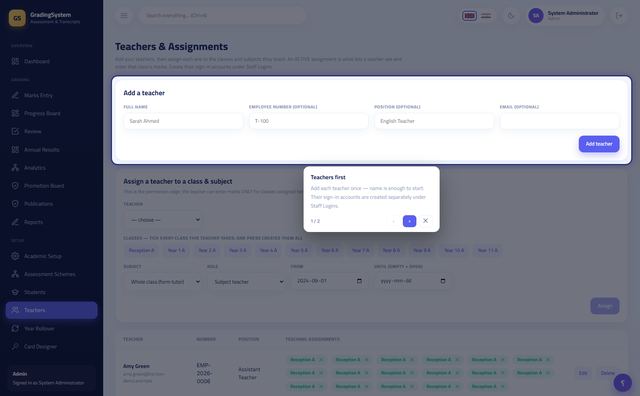This screenshot has height=396, width=640.
Task: Open Marks Entry page
Action: (51, 95)
